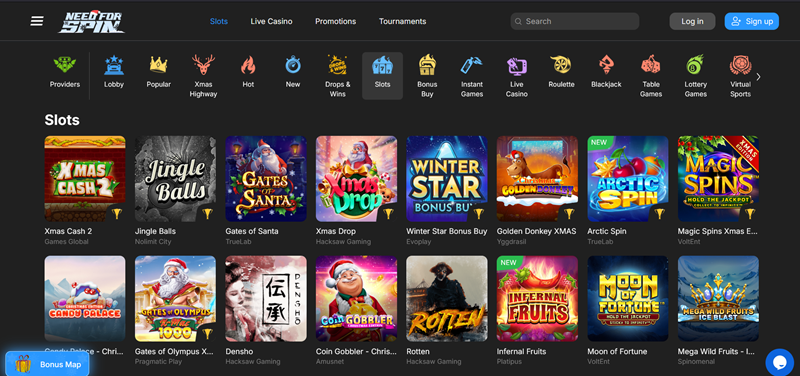Click the Moon of Fortune title text
This screenshot has width=800, height=376.
click(x=617, y=352)
